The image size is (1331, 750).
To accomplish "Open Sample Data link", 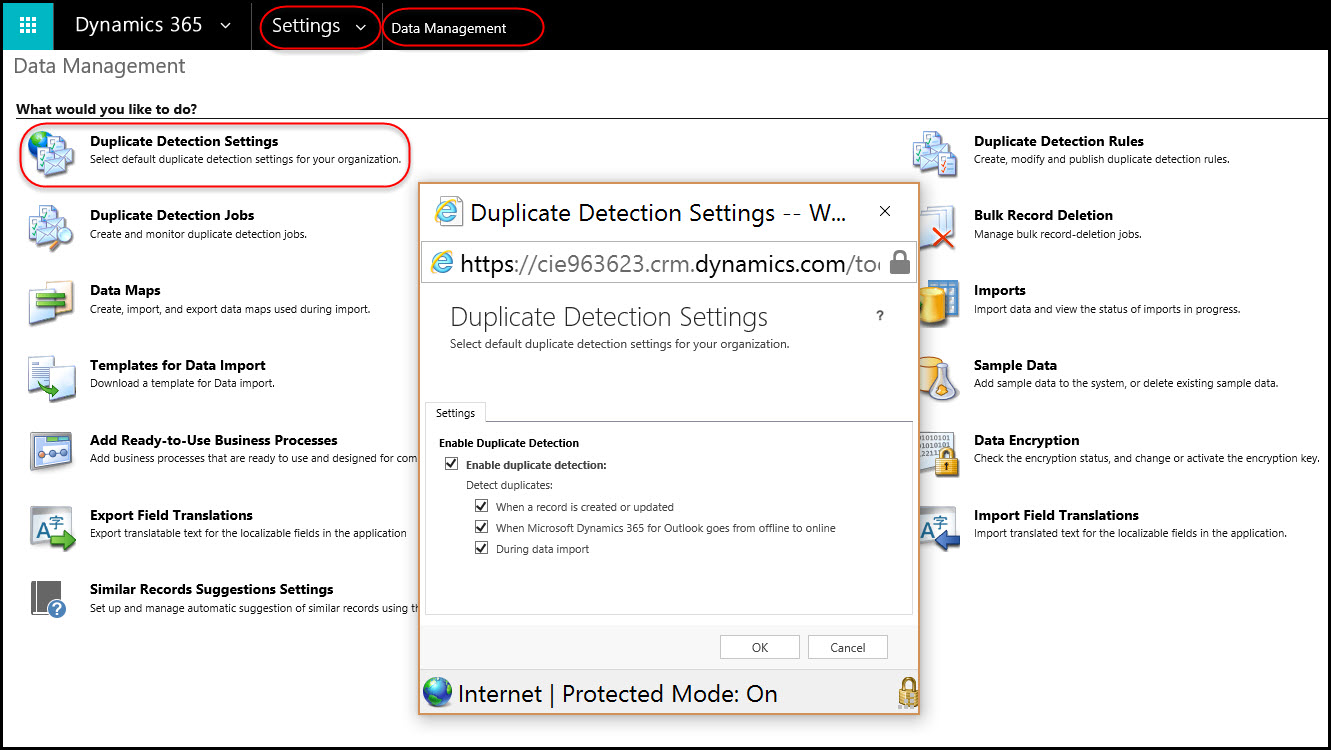I will pyautogui.click(x=1015, y=365).
